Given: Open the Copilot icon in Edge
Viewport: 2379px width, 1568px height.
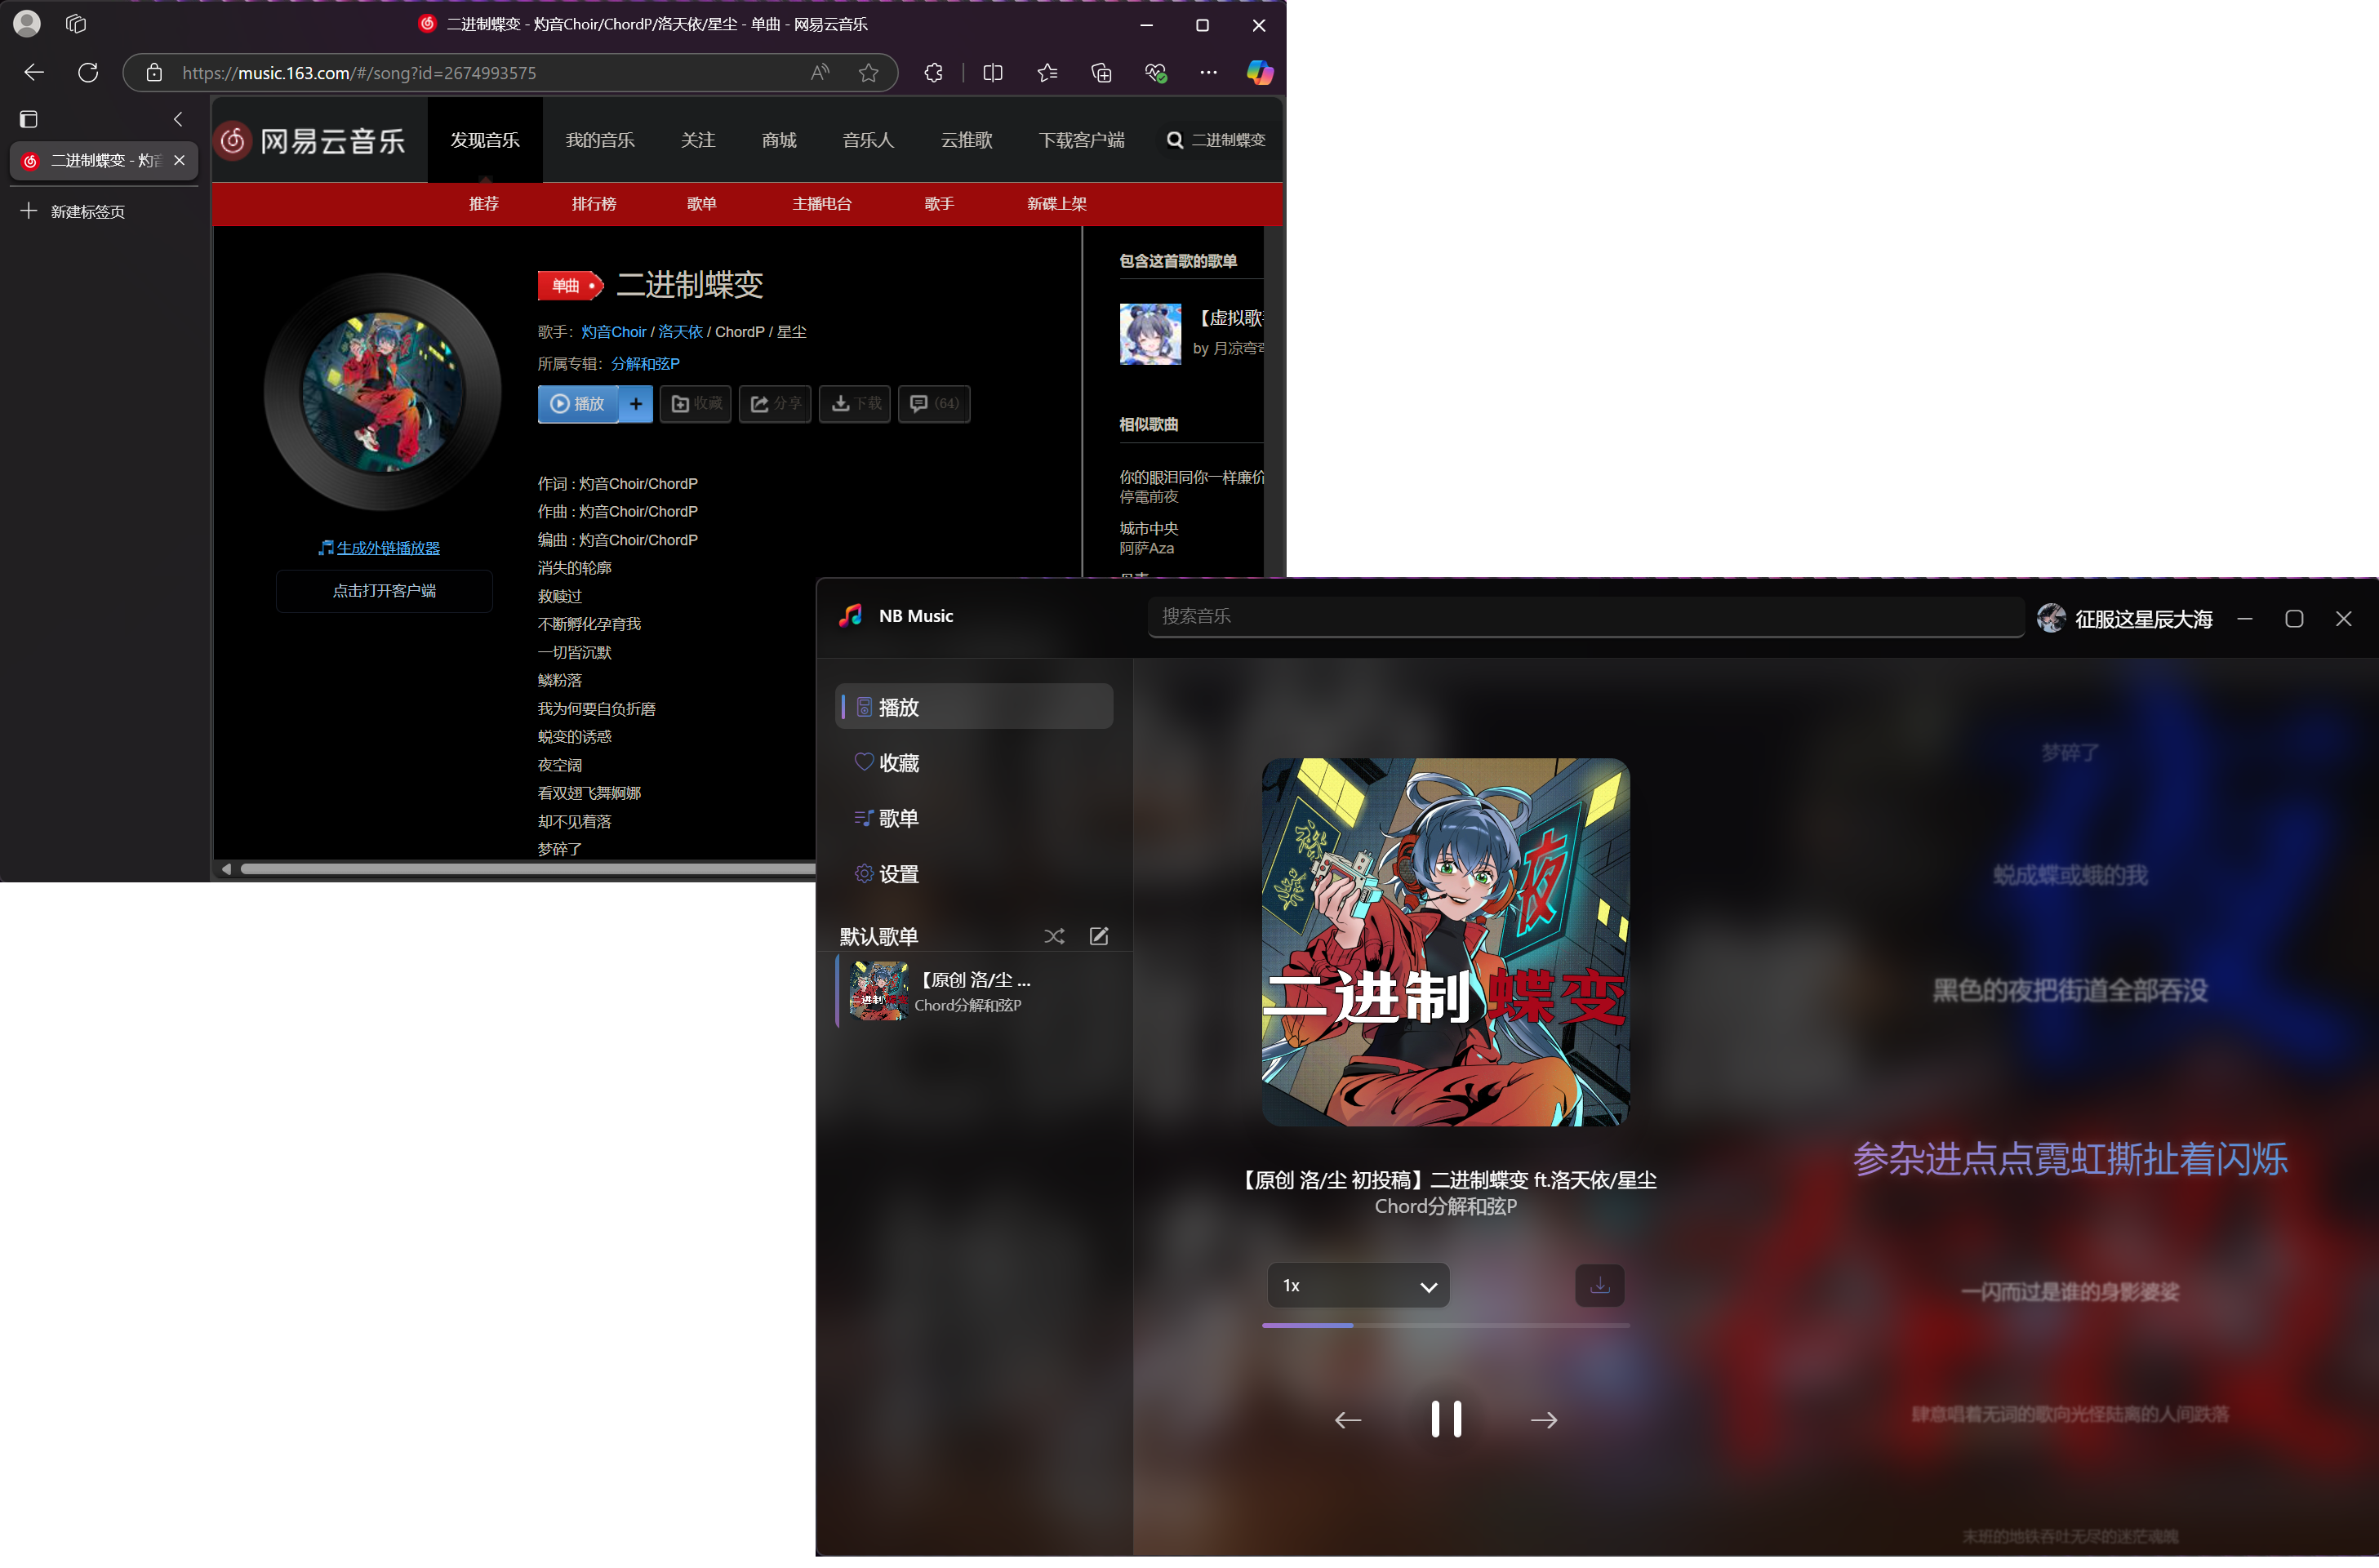Looking at the screenshot, I should click(x=1260, y=72).
